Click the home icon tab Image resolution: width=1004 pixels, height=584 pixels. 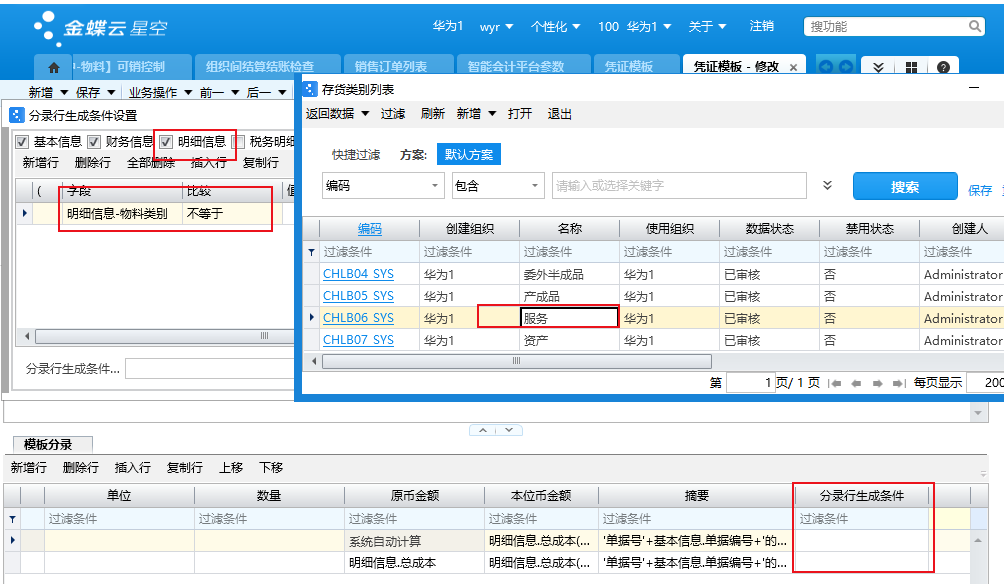(x=54, y=67)
